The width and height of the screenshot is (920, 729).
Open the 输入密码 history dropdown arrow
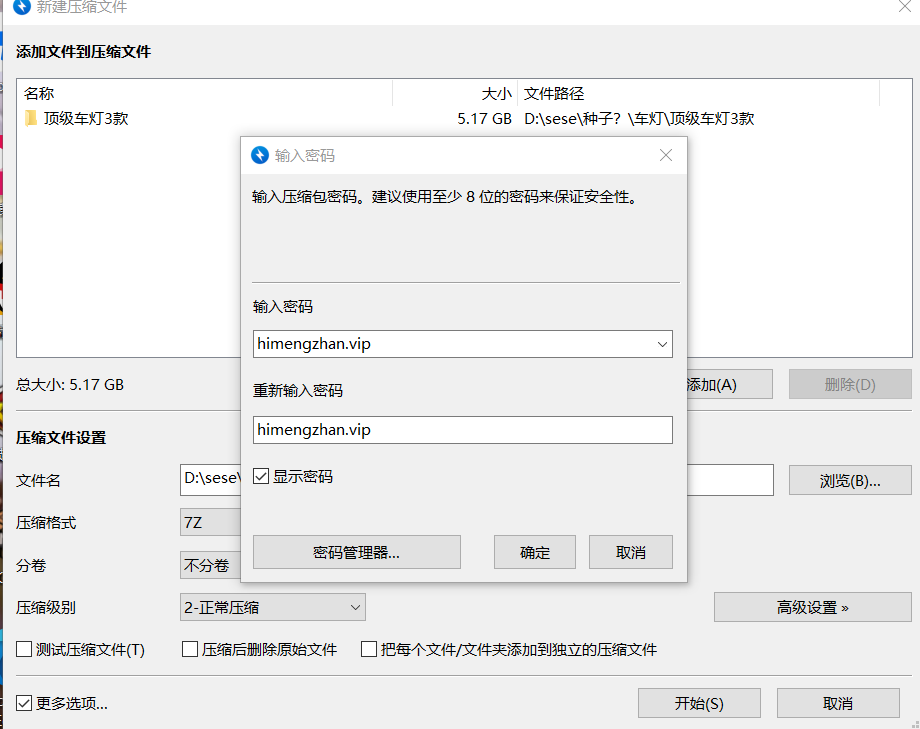pyautogui.click(x=663, y=344)
